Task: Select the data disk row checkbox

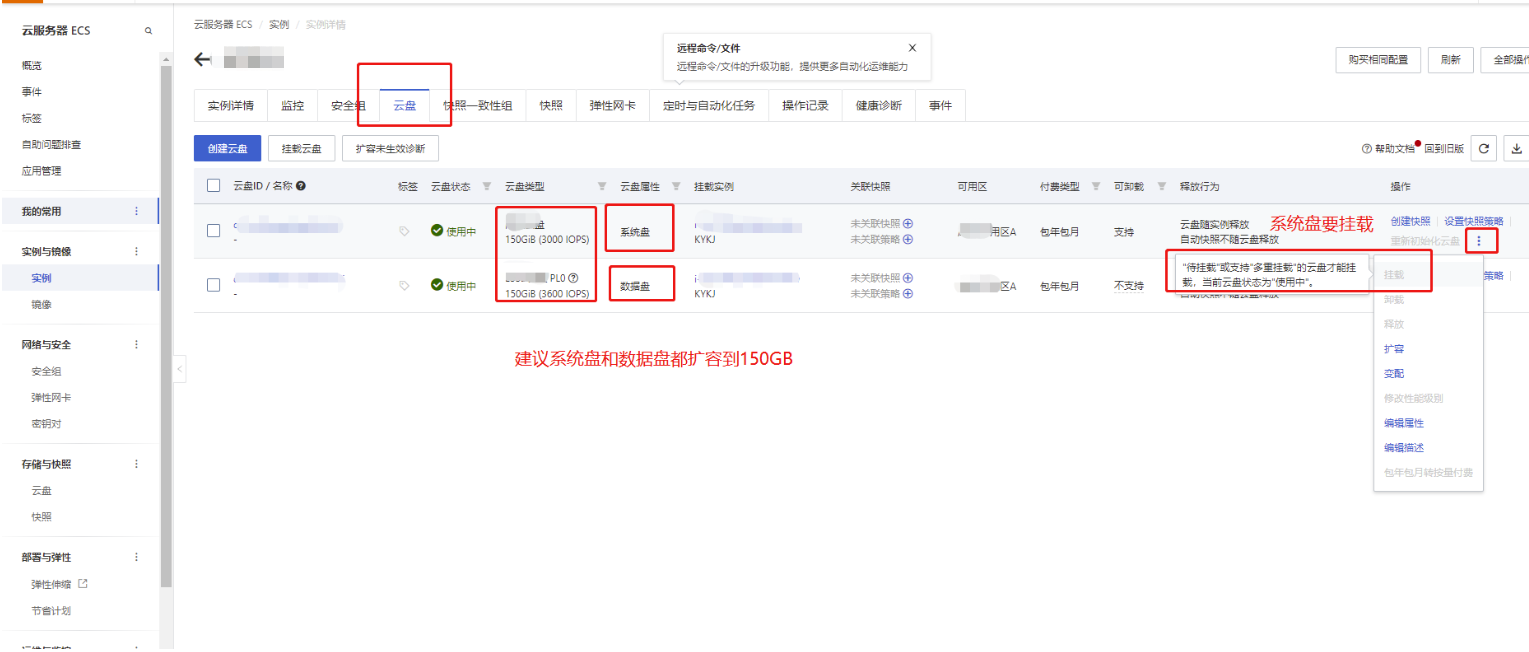Action: [x=213, y=285]
